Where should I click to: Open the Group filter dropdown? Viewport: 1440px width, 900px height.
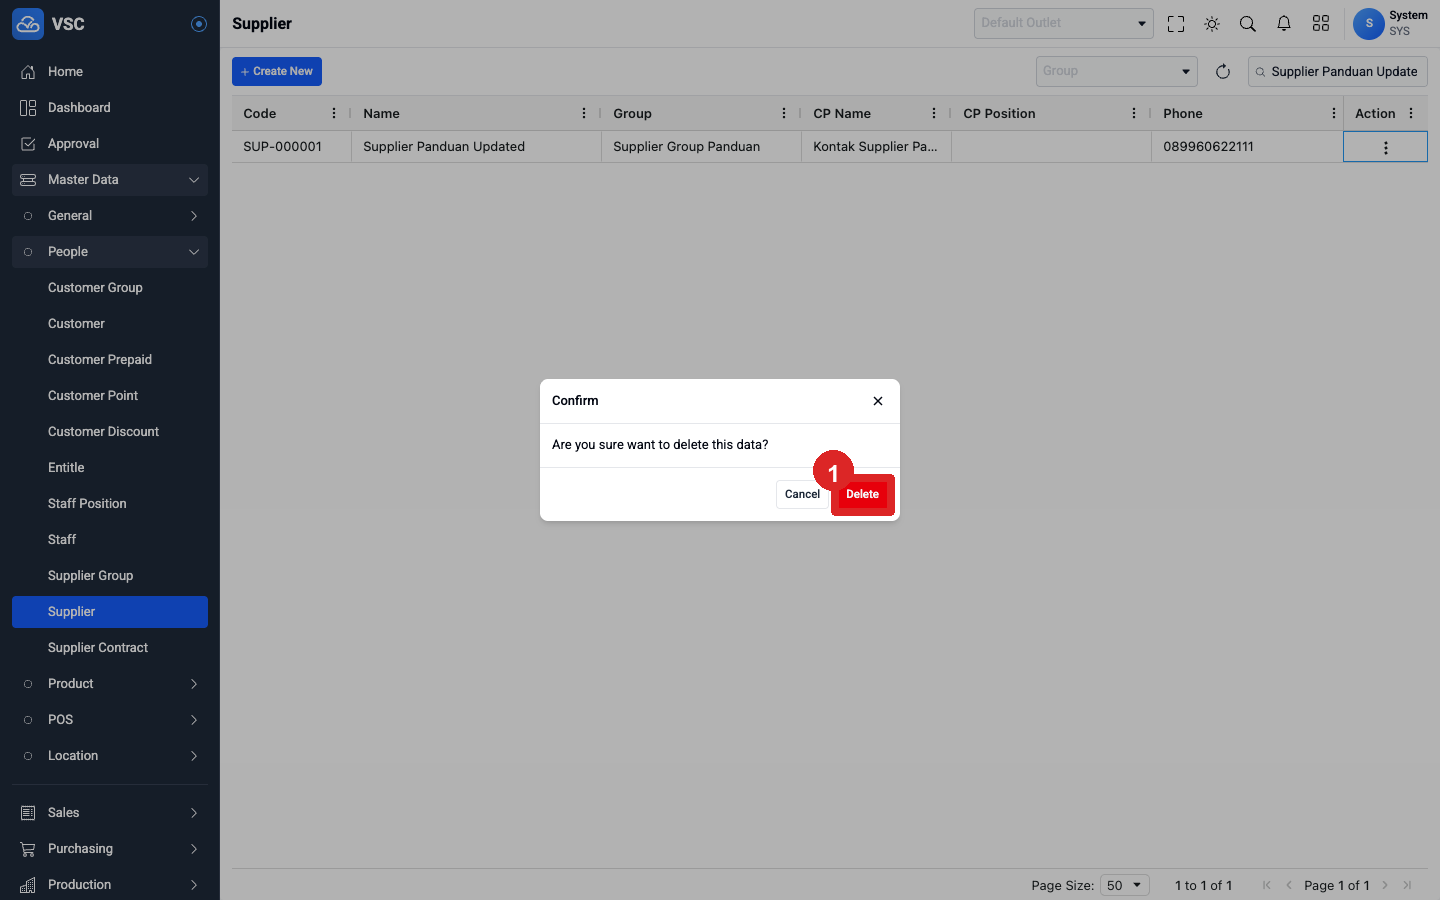(1117, 71)
